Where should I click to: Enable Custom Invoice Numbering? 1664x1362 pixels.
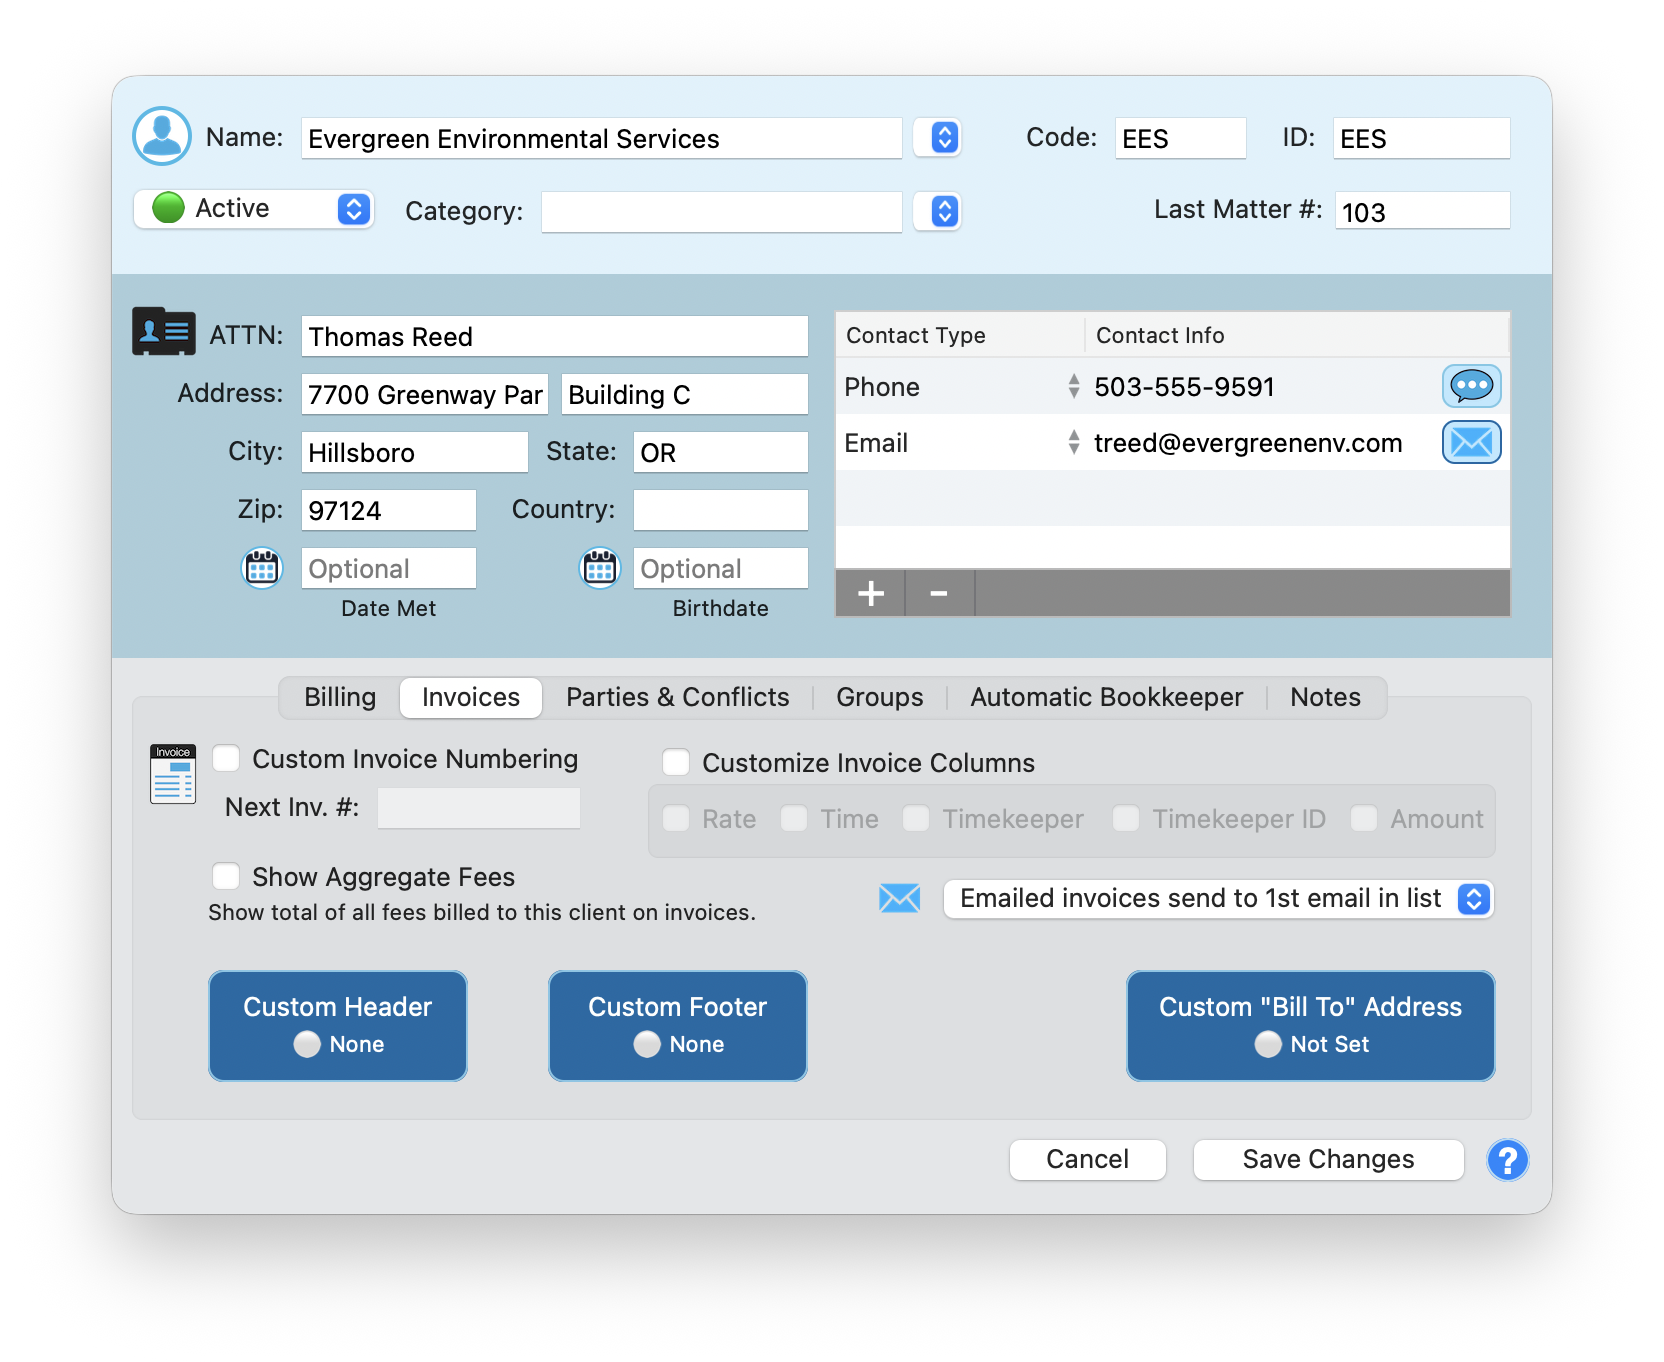pos(226,759)
